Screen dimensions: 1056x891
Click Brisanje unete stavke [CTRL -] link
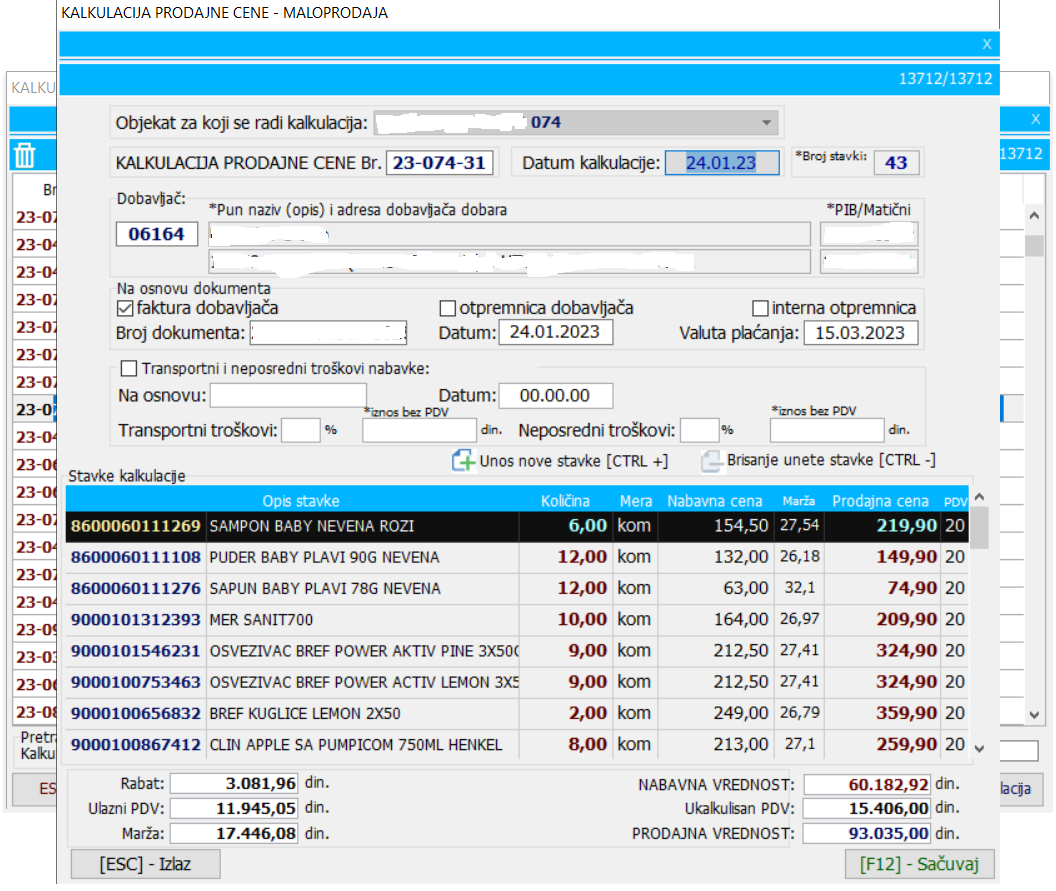831,460
